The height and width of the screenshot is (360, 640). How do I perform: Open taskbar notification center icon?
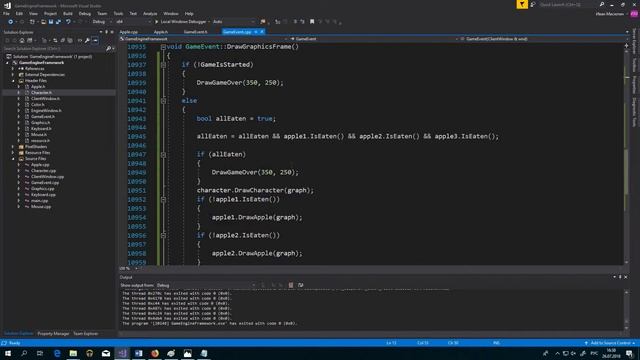click(x=629, y=353)
